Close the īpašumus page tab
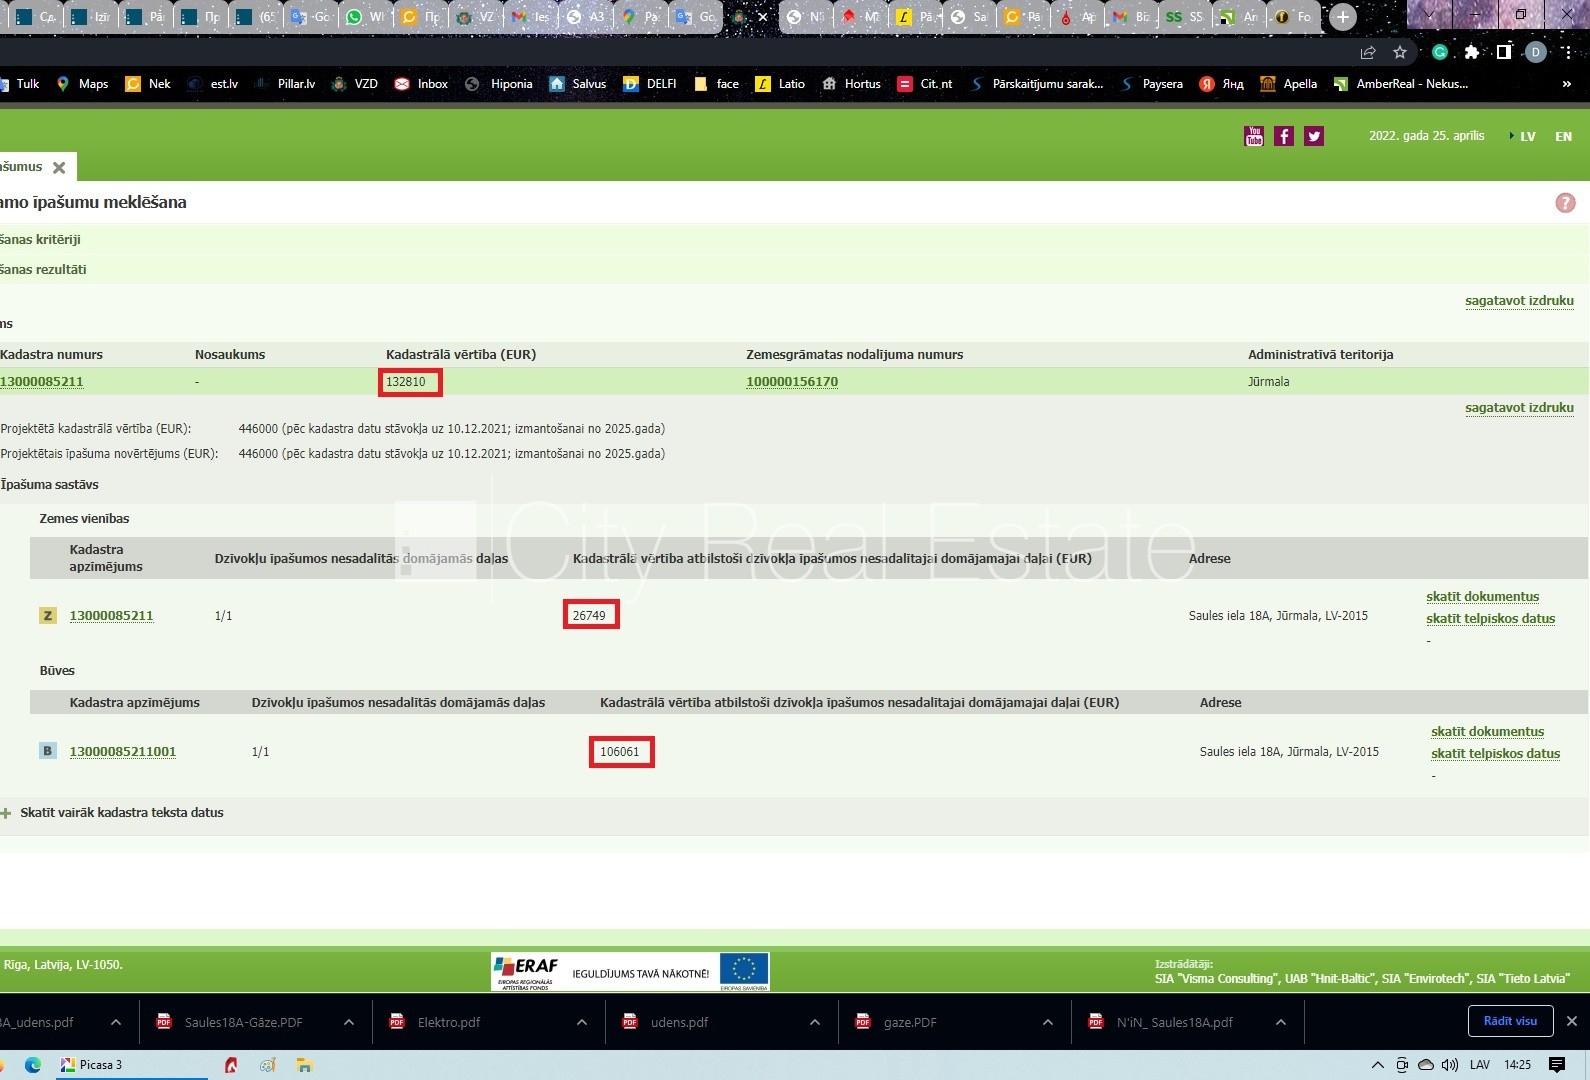 (59, 168)
